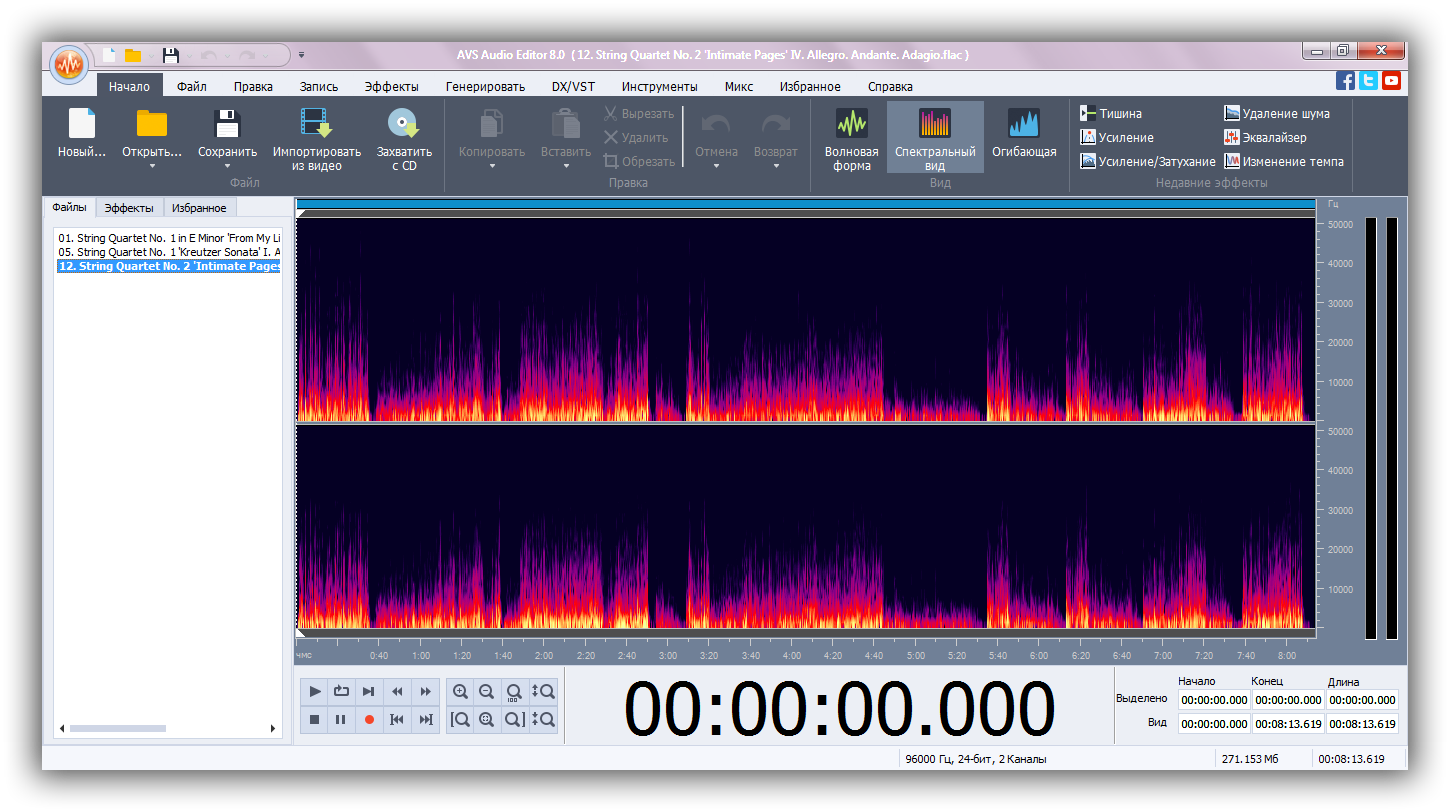Stop playback with the Stop button
1450x812 pixels.
[x=315, y=719]
